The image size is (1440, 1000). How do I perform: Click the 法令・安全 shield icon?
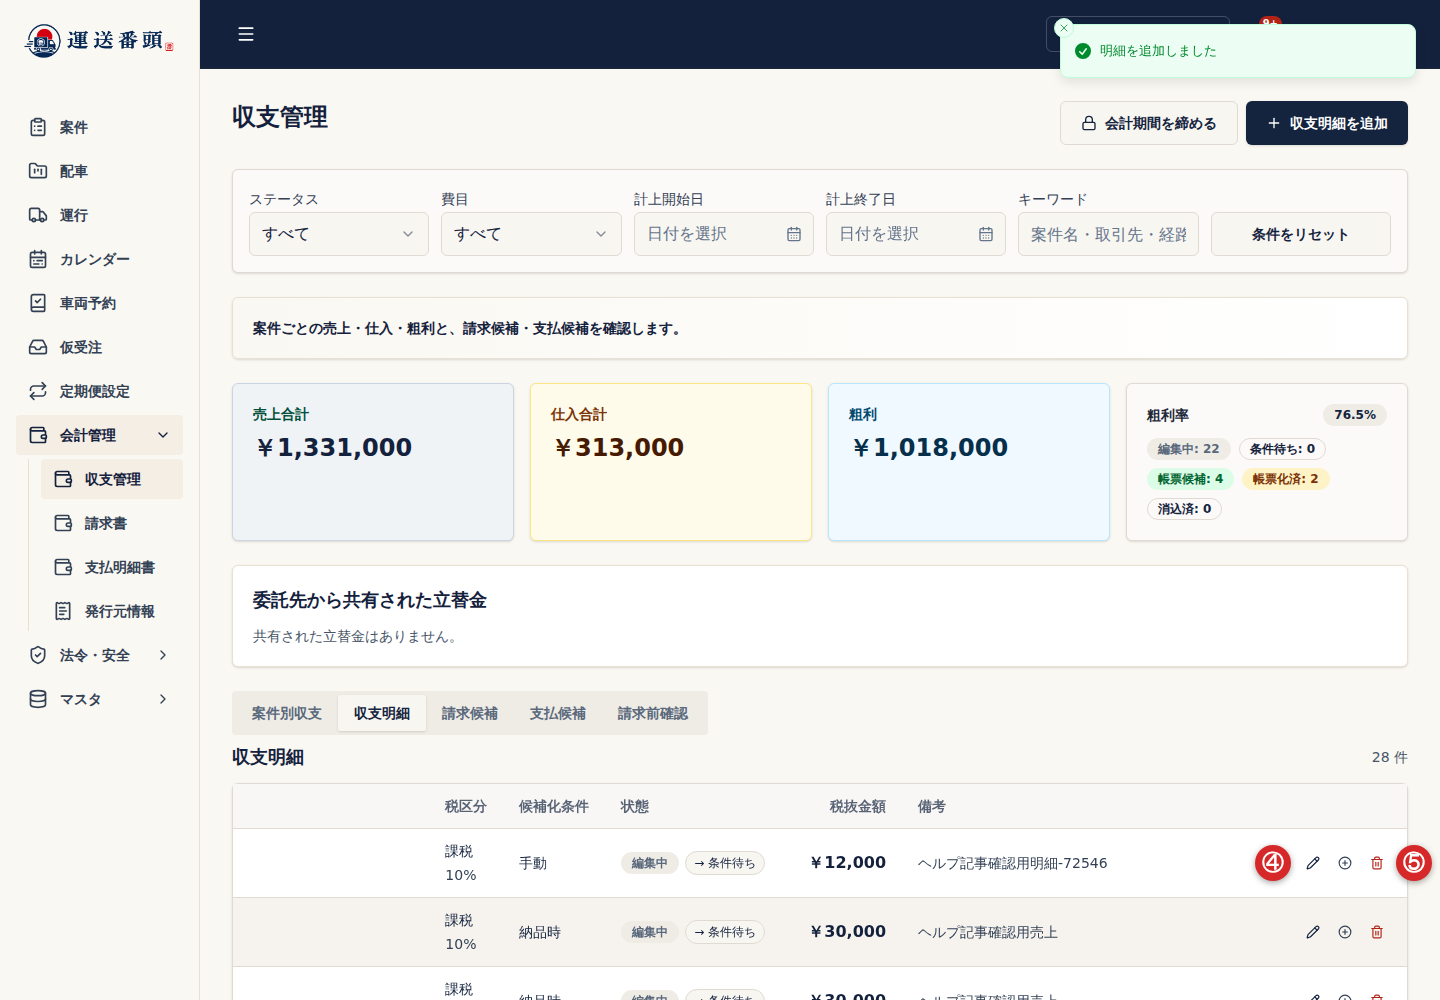coord(38,655)
